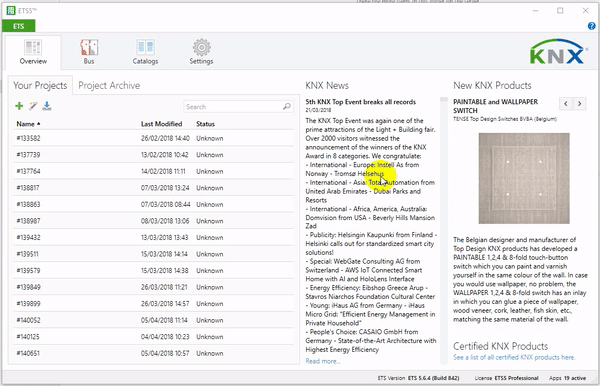
Task: Select project #139511
Action: tap(153, 254)
